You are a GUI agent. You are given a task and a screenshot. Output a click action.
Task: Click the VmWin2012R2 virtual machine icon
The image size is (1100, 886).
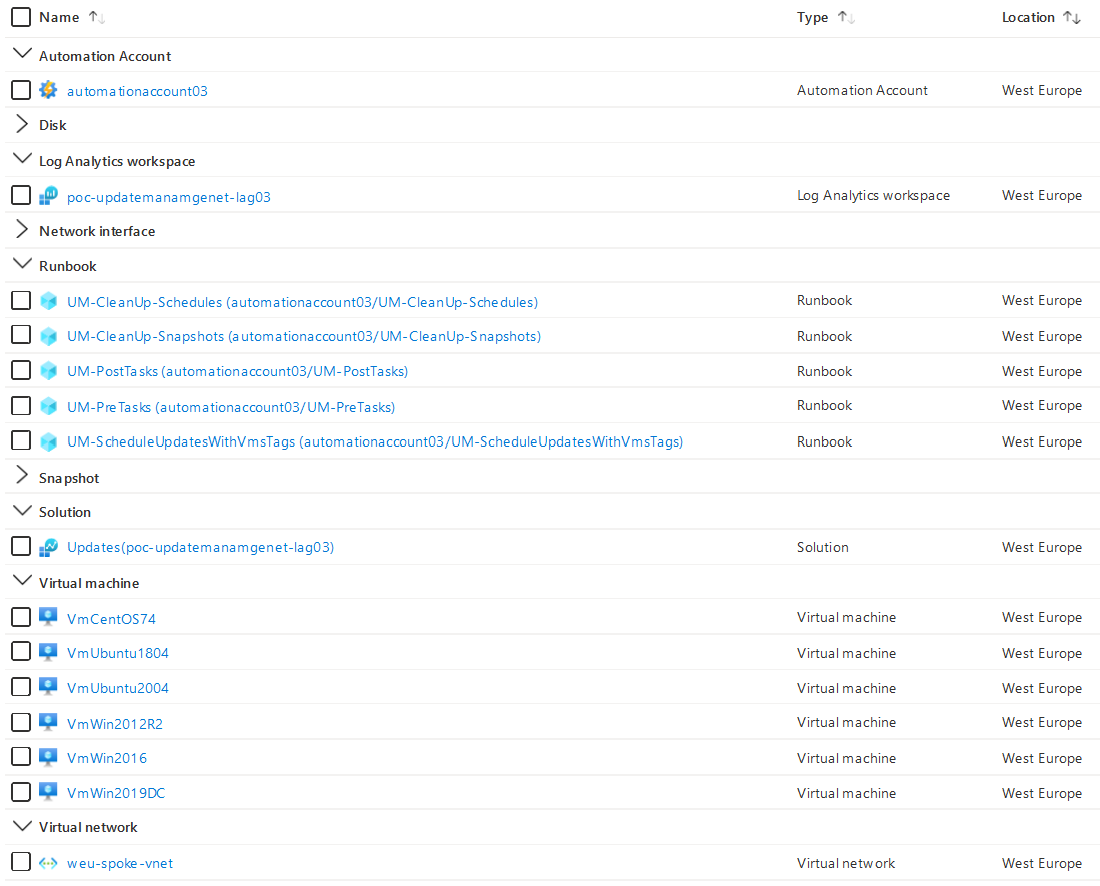[x=48, y=722]
